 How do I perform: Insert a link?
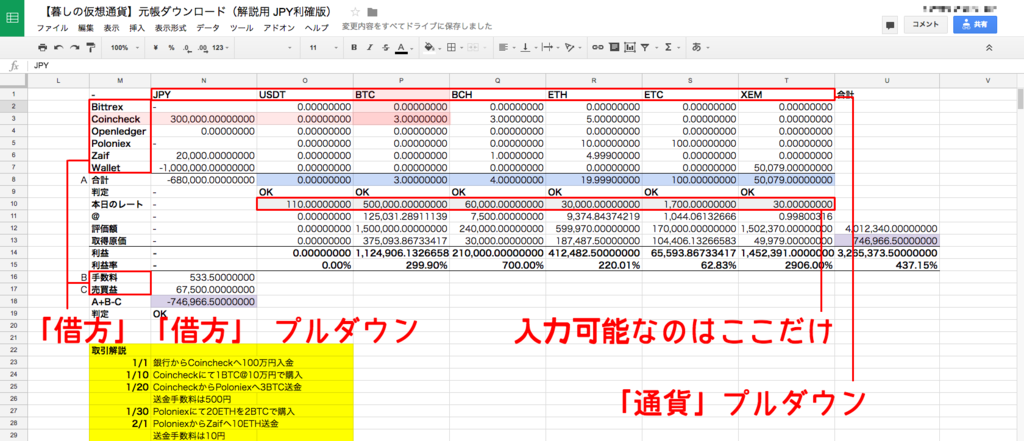click(598, 48)
